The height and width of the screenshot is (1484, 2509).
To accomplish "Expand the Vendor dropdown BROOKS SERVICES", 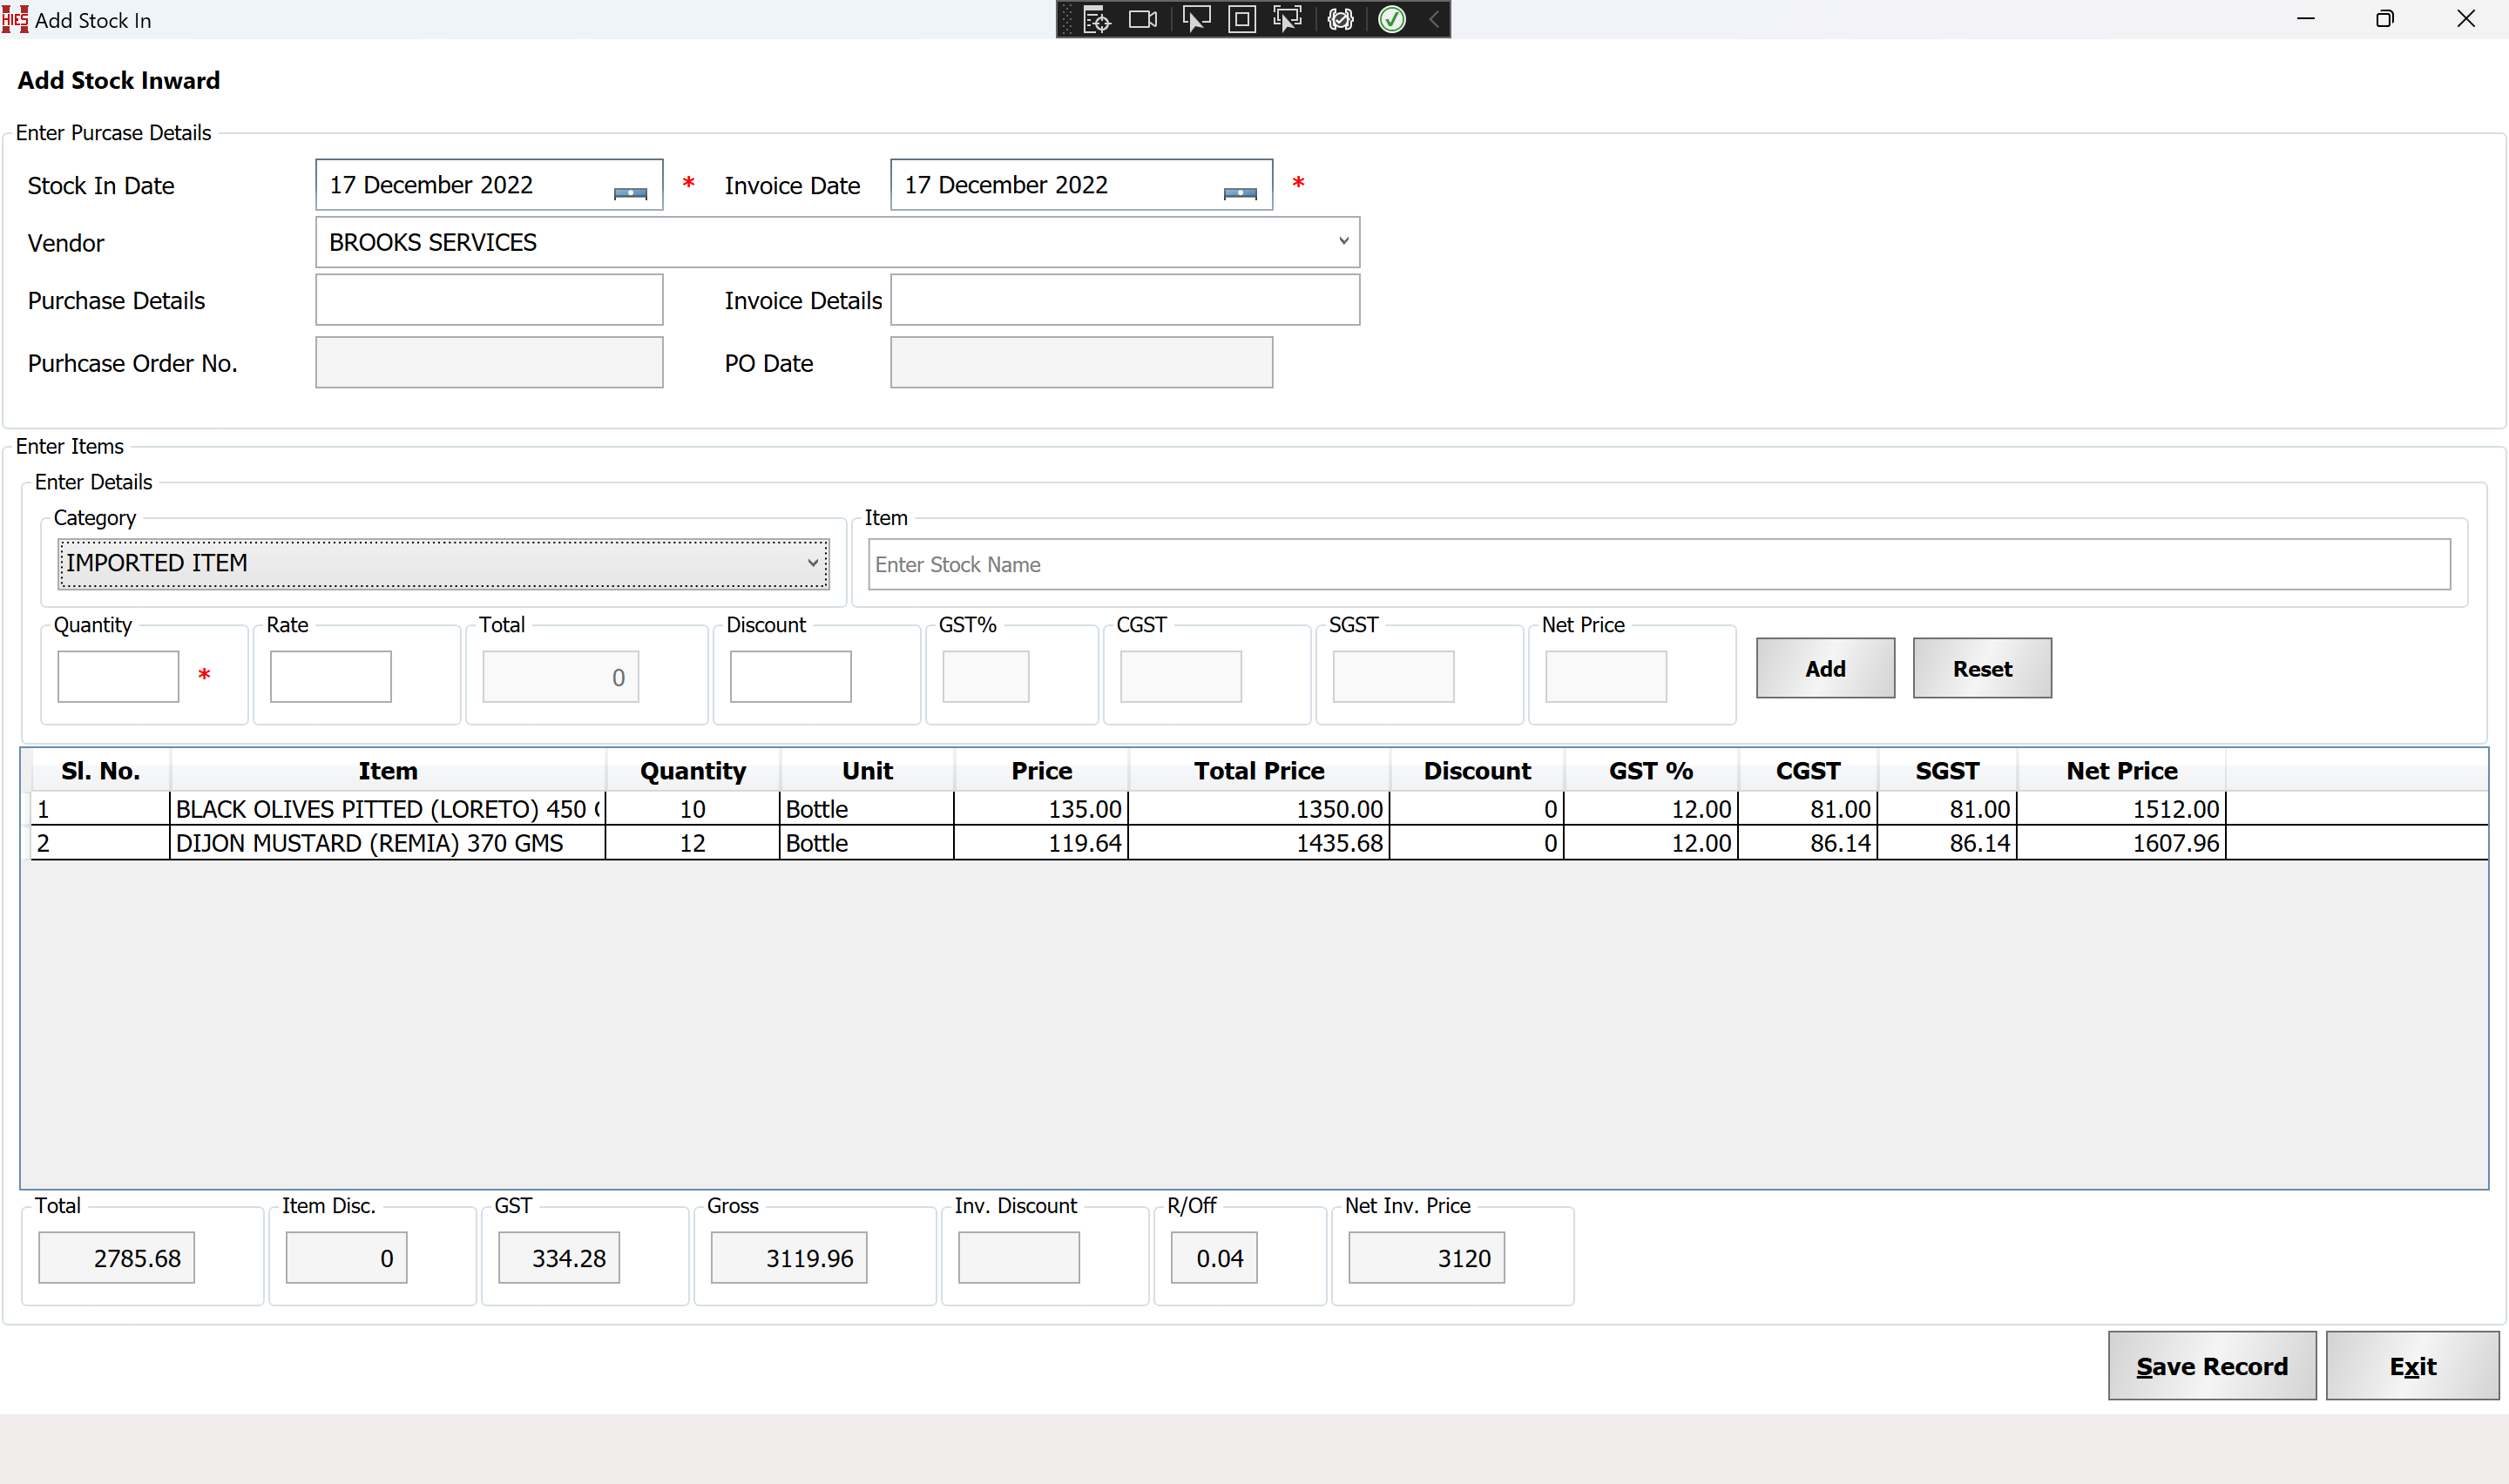I will (x=1344, y=241).
